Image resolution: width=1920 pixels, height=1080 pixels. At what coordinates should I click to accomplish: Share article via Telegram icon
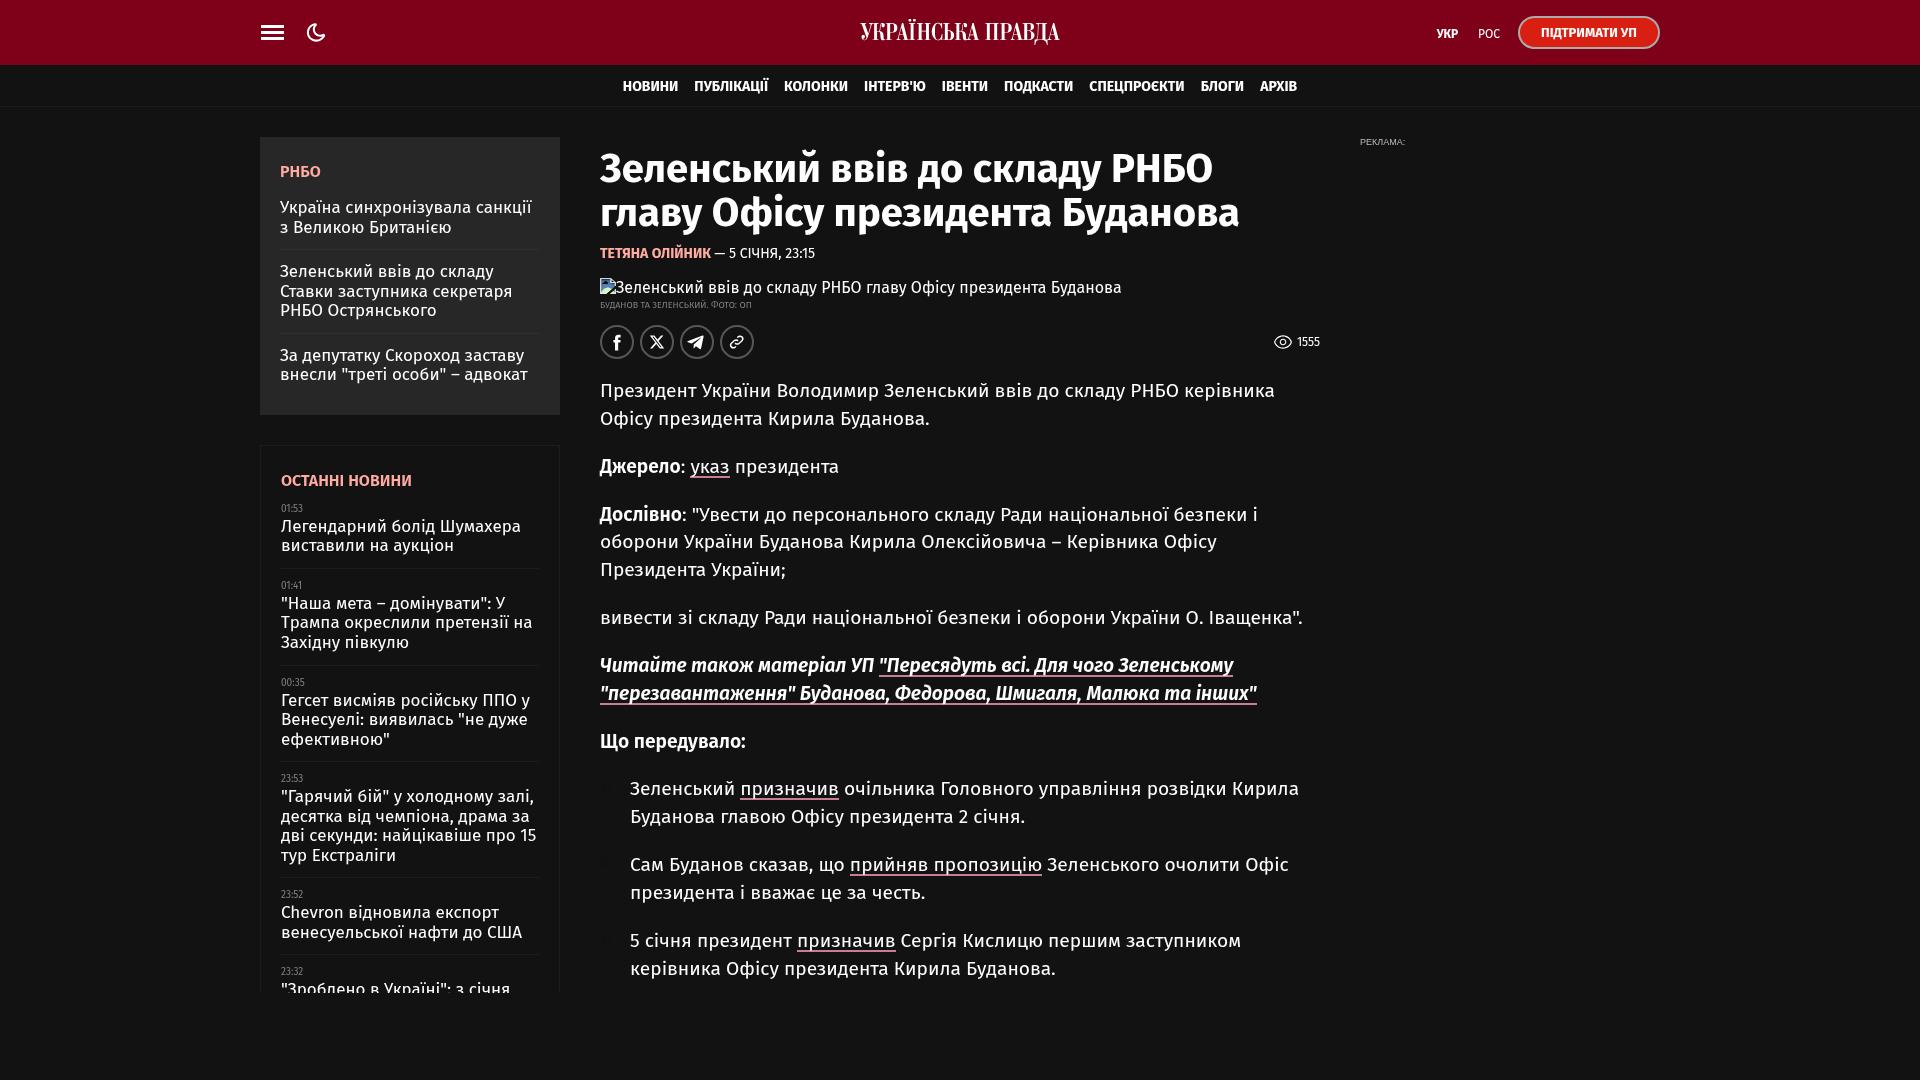click(x=697, y=342)
